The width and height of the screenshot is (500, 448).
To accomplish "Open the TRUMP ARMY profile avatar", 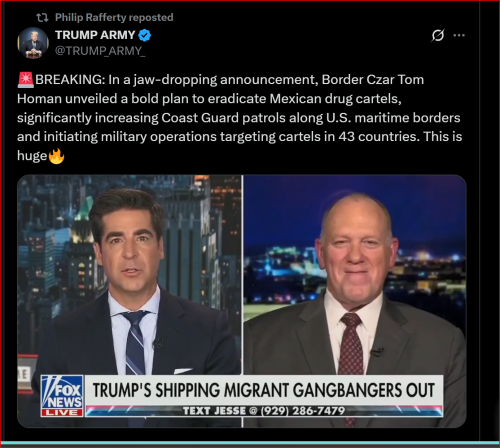I will (x=33, y=43).
